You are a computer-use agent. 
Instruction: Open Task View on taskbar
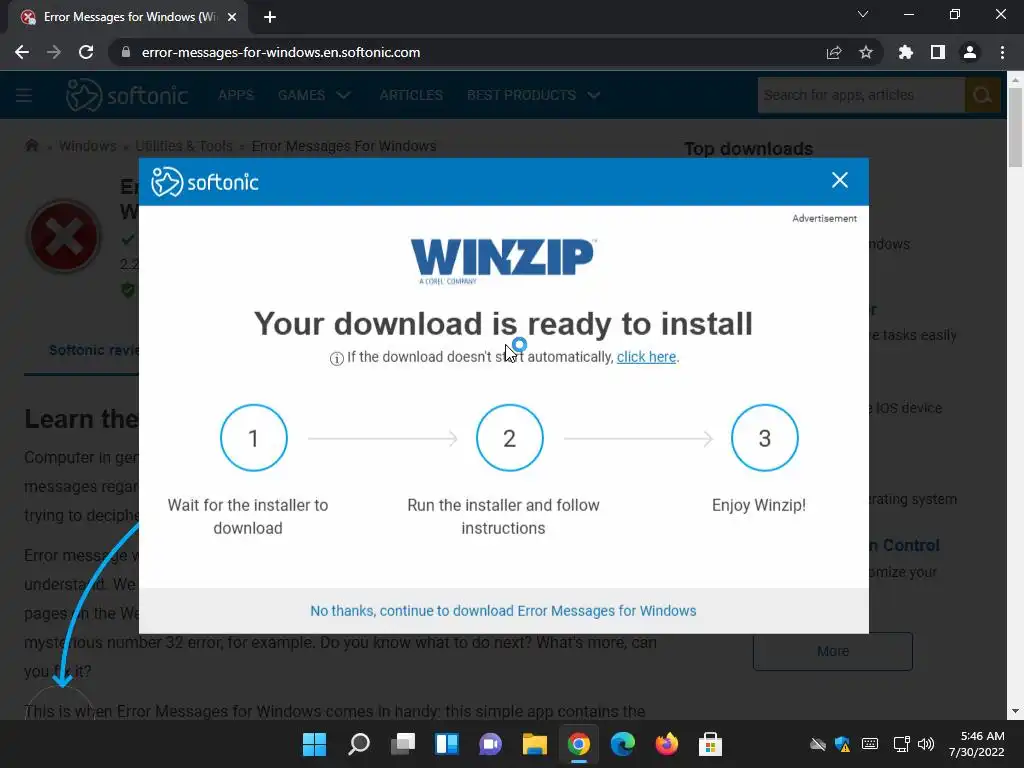[x=403, y=744]
